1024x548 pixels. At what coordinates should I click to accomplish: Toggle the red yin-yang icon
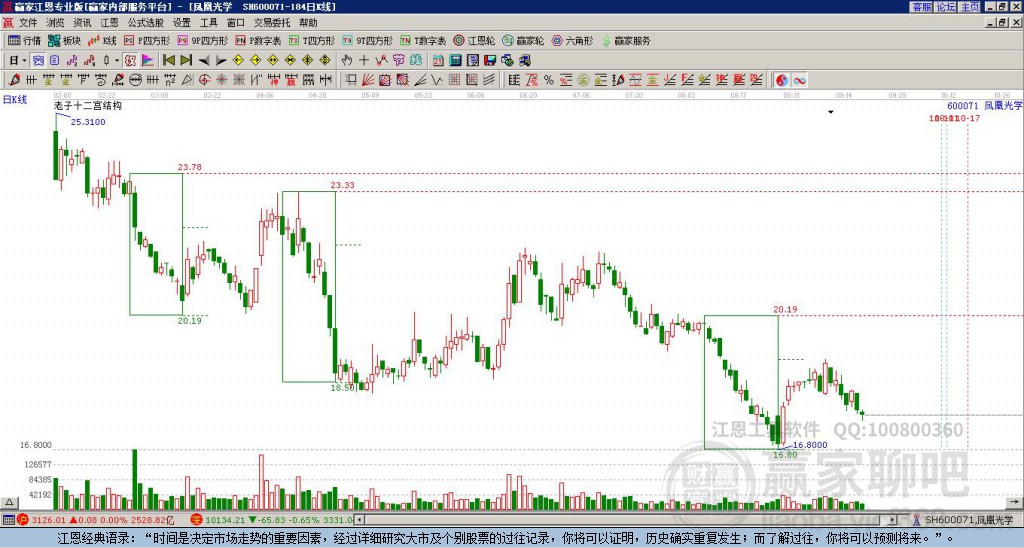782,80
